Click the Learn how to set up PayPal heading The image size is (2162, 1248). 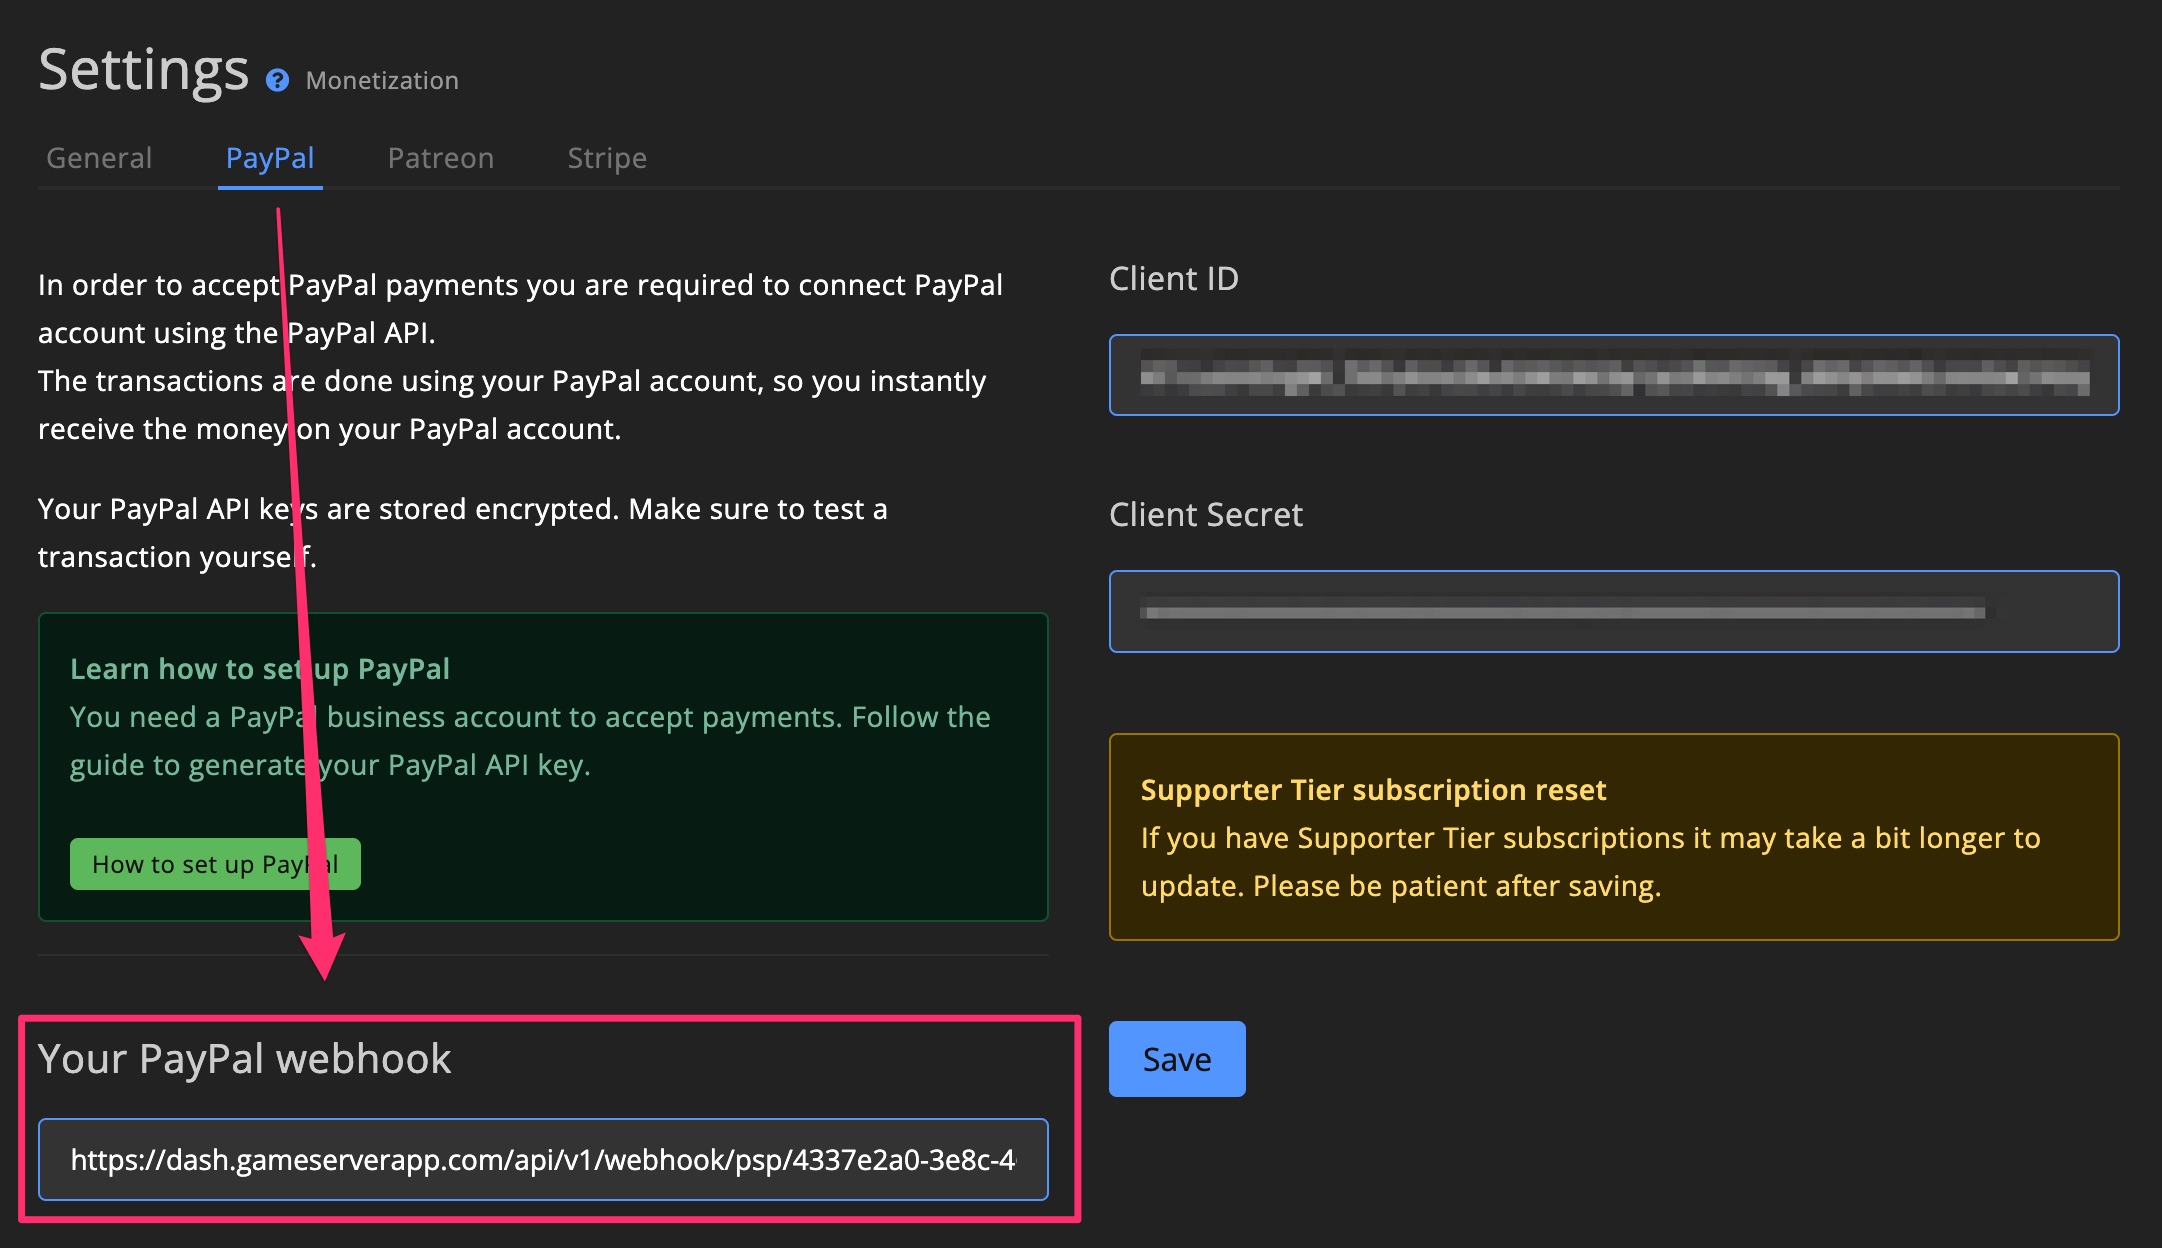click(259, 668)
